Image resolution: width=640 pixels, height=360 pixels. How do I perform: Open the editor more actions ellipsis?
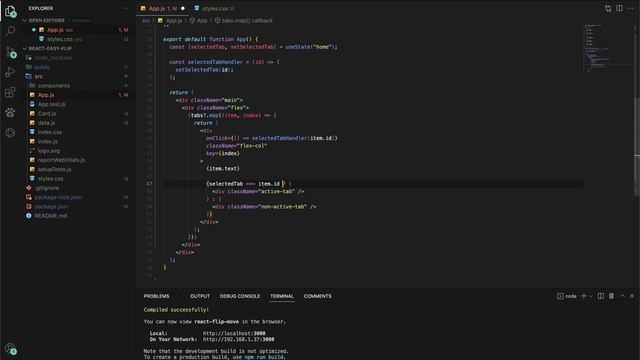631,8
